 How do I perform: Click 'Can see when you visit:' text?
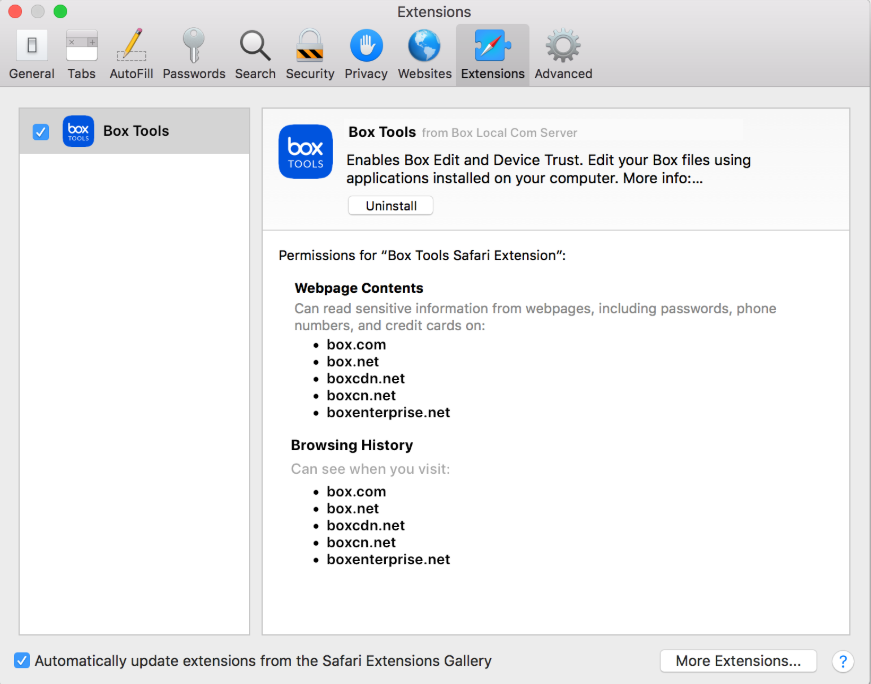[x=370, y=469]
